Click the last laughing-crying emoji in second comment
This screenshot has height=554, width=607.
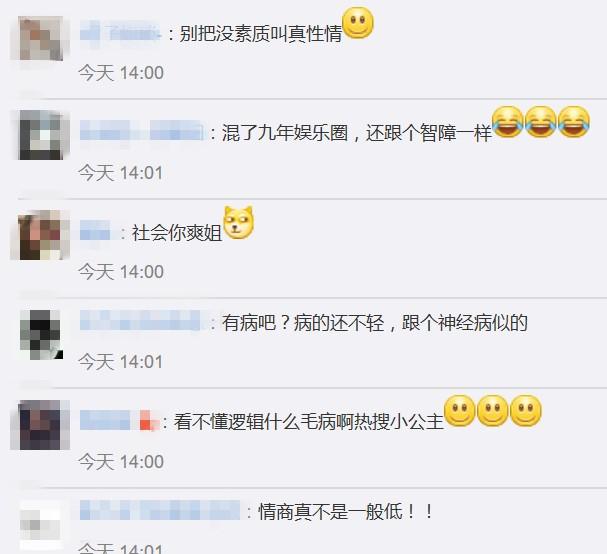(x=574, y=122)
